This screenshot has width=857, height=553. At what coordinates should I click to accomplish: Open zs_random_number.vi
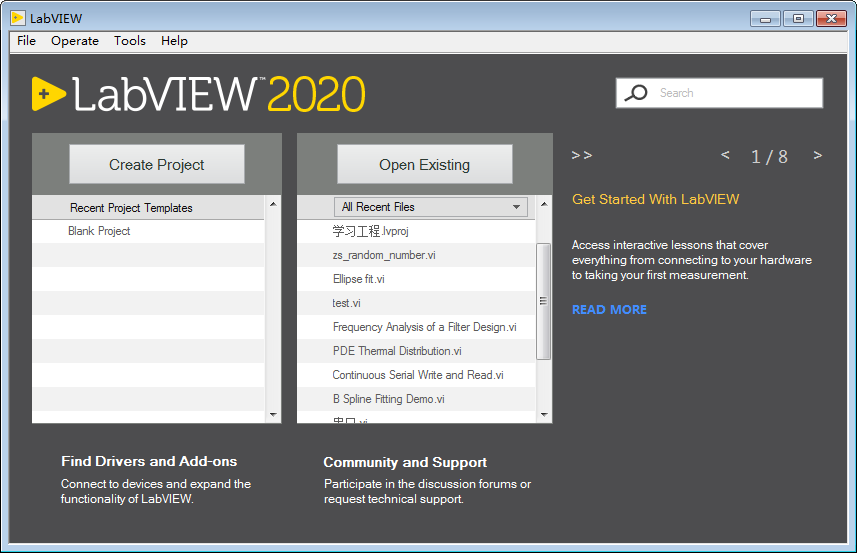pos(416,255)
